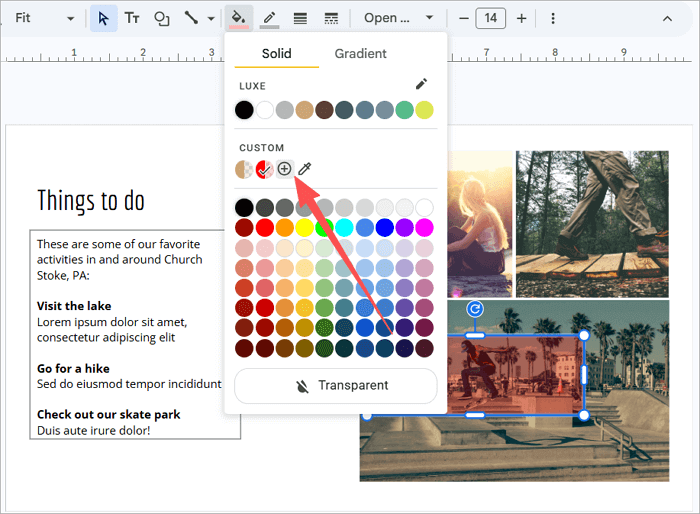This screenshot has width=700, height=514.
Task: Open the Border dash option
Action: tap(331, 18)
